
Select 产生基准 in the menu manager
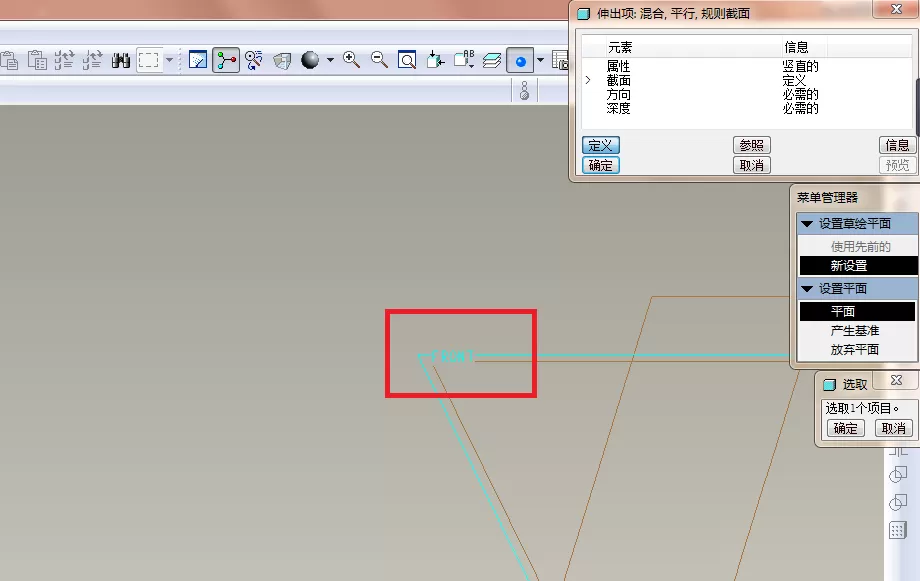click(854, 330)
